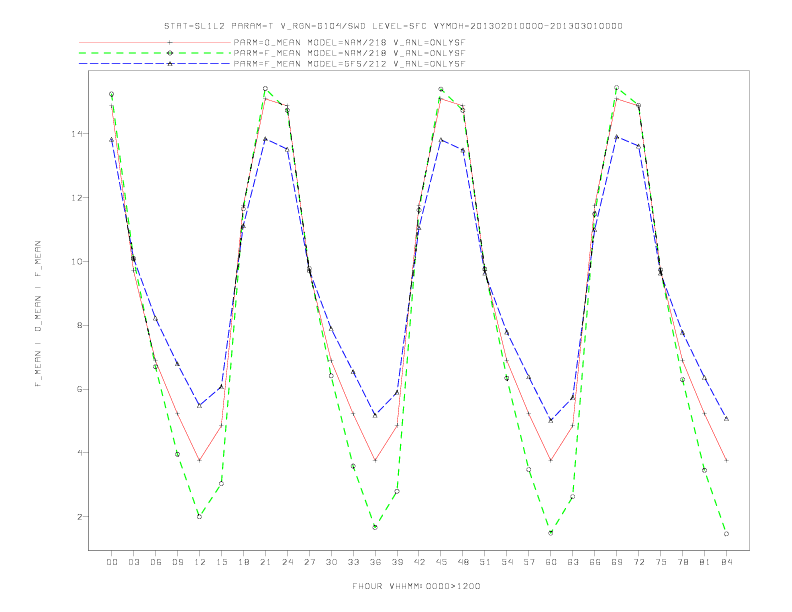The width and height of the screenshot is (792, 612).
Task: Click x-axis tick label 21
Action: 265,562
